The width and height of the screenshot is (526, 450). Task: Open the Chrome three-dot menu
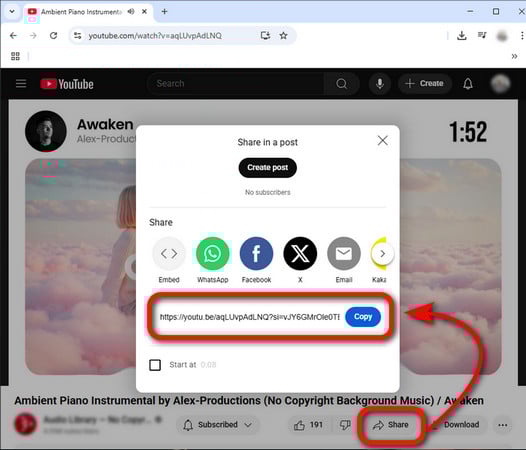(x=522, y=36)
